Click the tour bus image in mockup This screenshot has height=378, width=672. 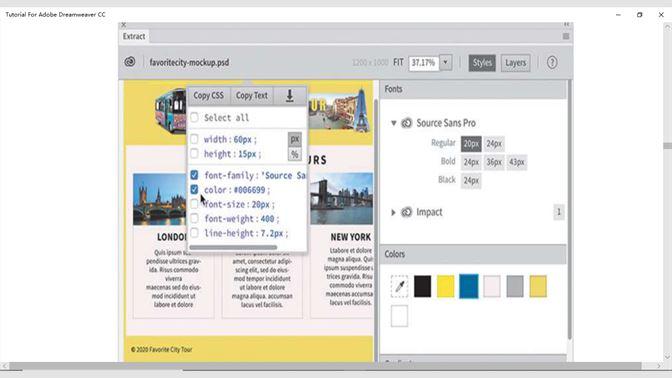pyautogui.click(x=171, y=111)
